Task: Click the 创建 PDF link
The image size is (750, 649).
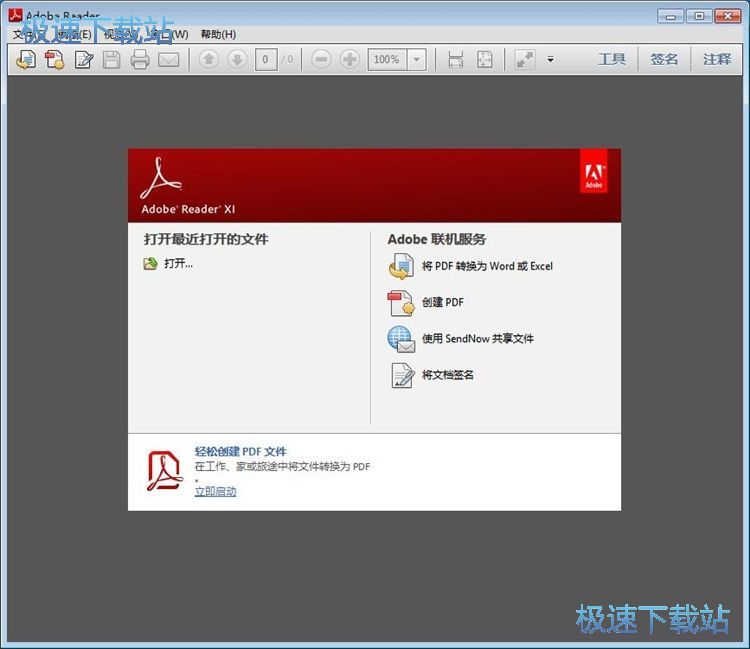Action: tap(442, 302)
